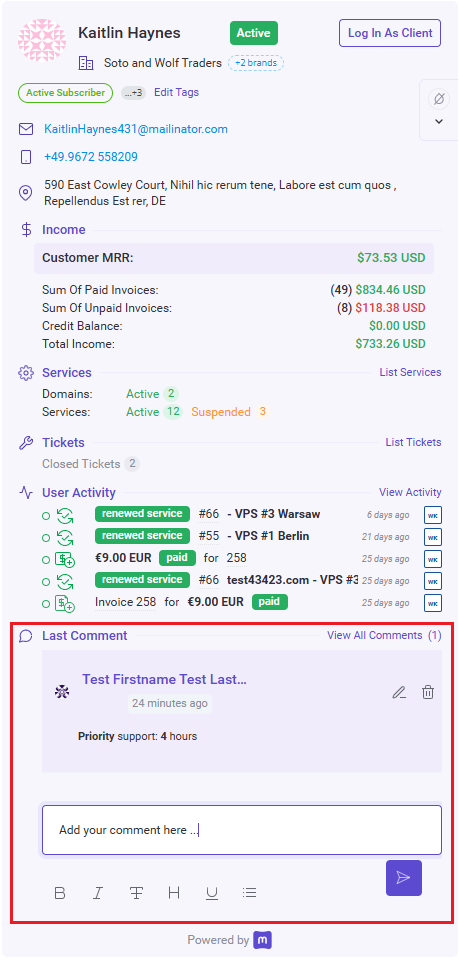Delete the comment with trash icon
The width and height of the screenshot is (459, 960).
pos(428,692)
